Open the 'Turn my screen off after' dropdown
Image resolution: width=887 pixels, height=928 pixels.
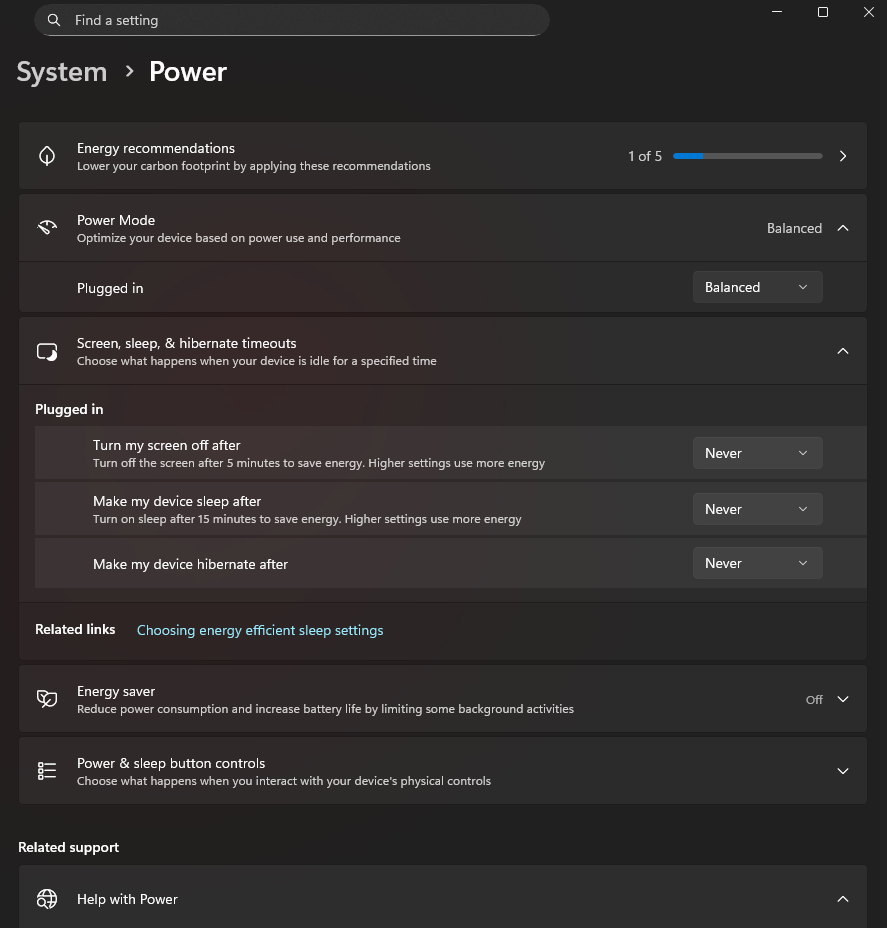[757, 453]
